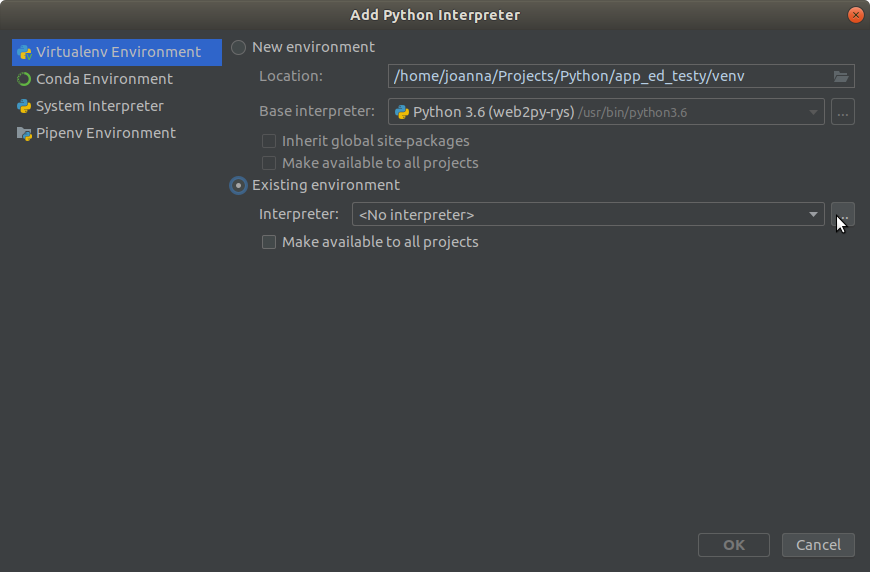The height and width of the screenshot is (572, 870).
Task: Expand the Base interpreter dropdown arrow
Action: click(813, 113)
